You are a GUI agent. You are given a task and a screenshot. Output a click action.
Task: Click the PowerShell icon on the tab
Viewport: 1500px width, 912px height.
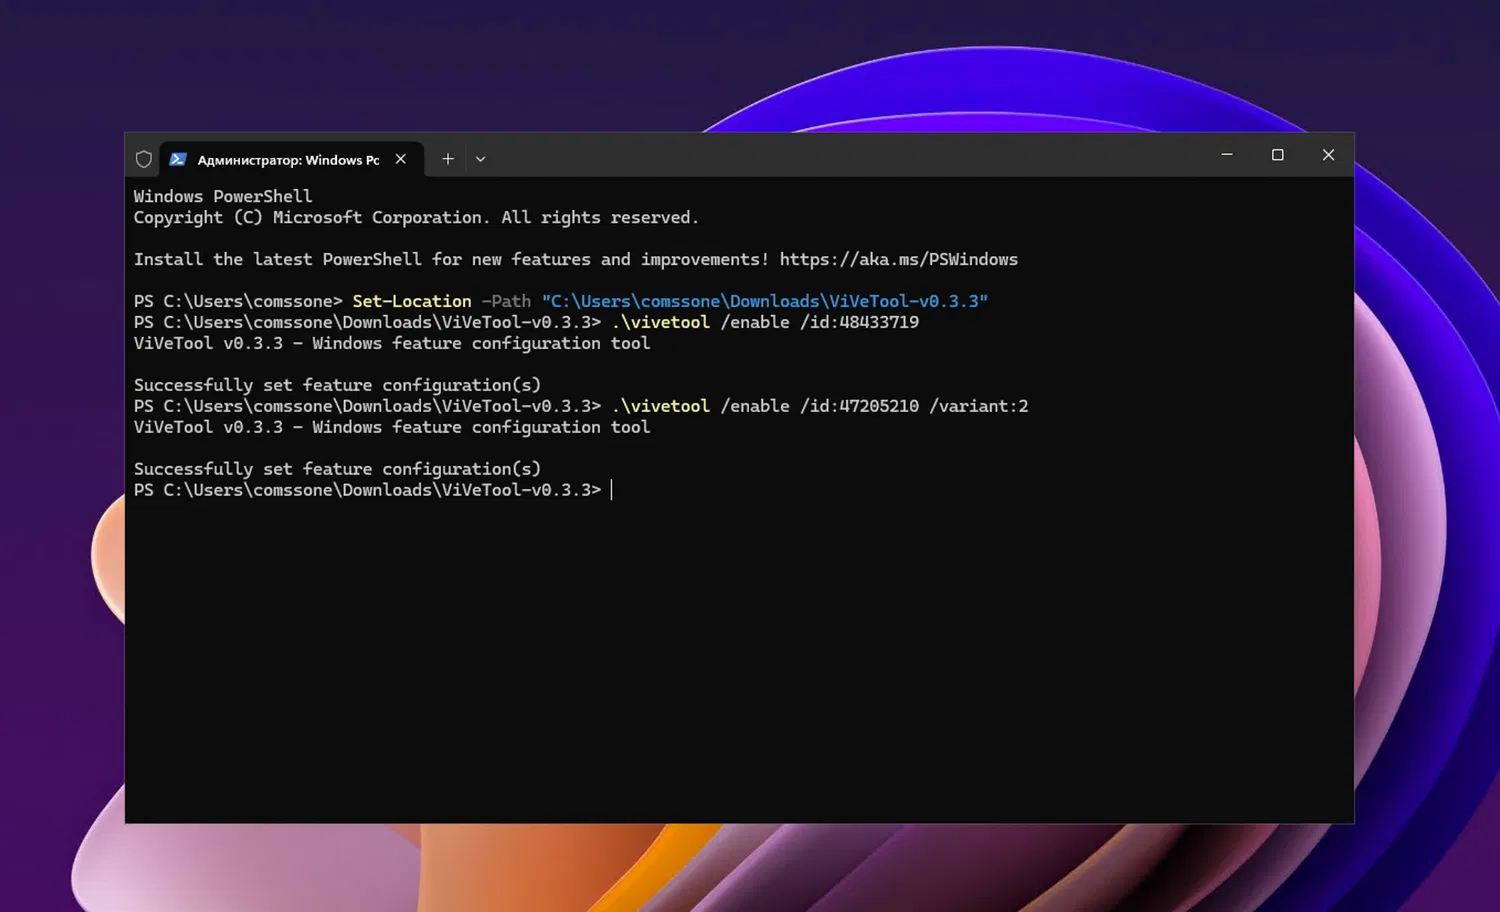178,159
